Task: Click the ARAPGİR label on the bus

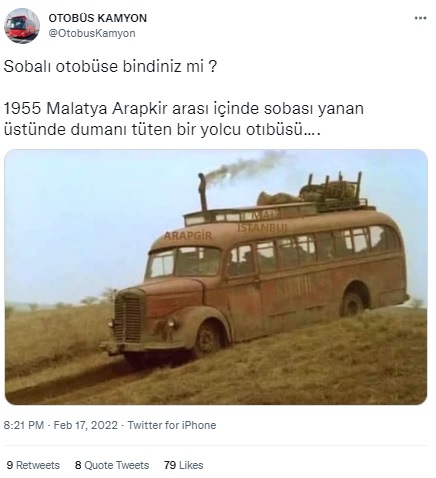Action: click(x=188, y=236)
